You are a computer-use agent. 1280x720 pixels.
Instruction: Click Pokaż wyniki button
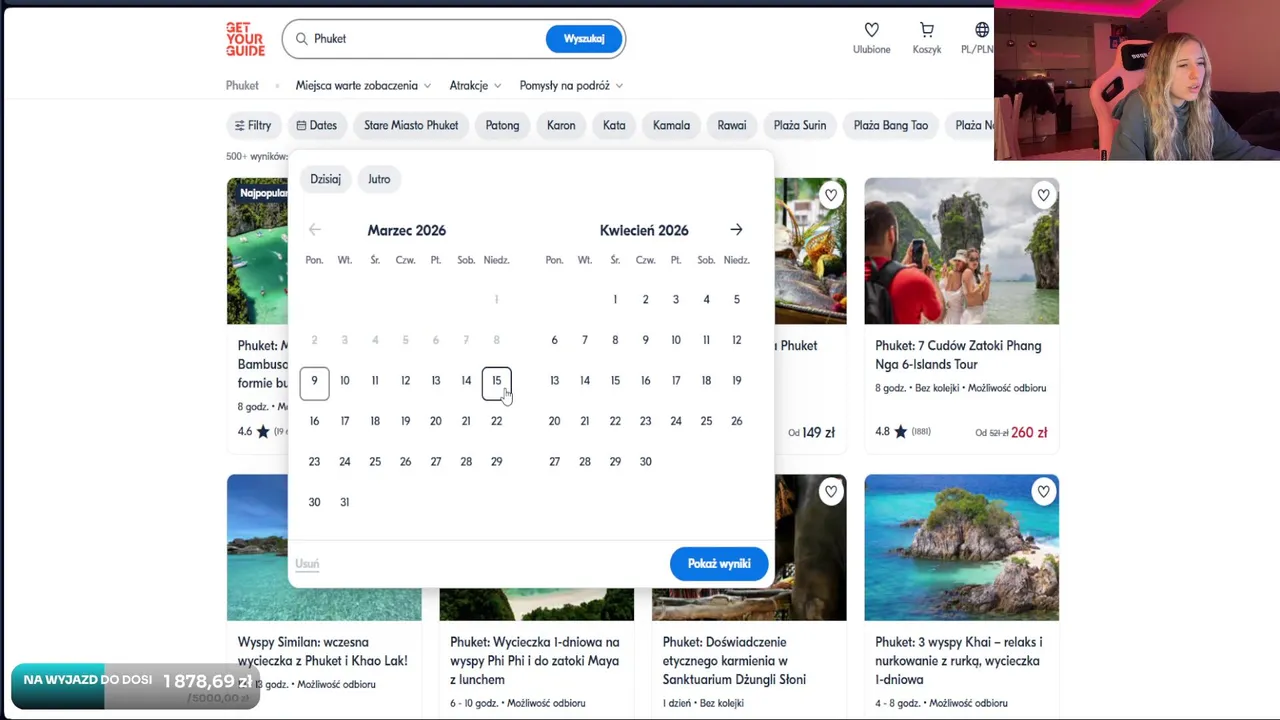click(x=719, y=564)
